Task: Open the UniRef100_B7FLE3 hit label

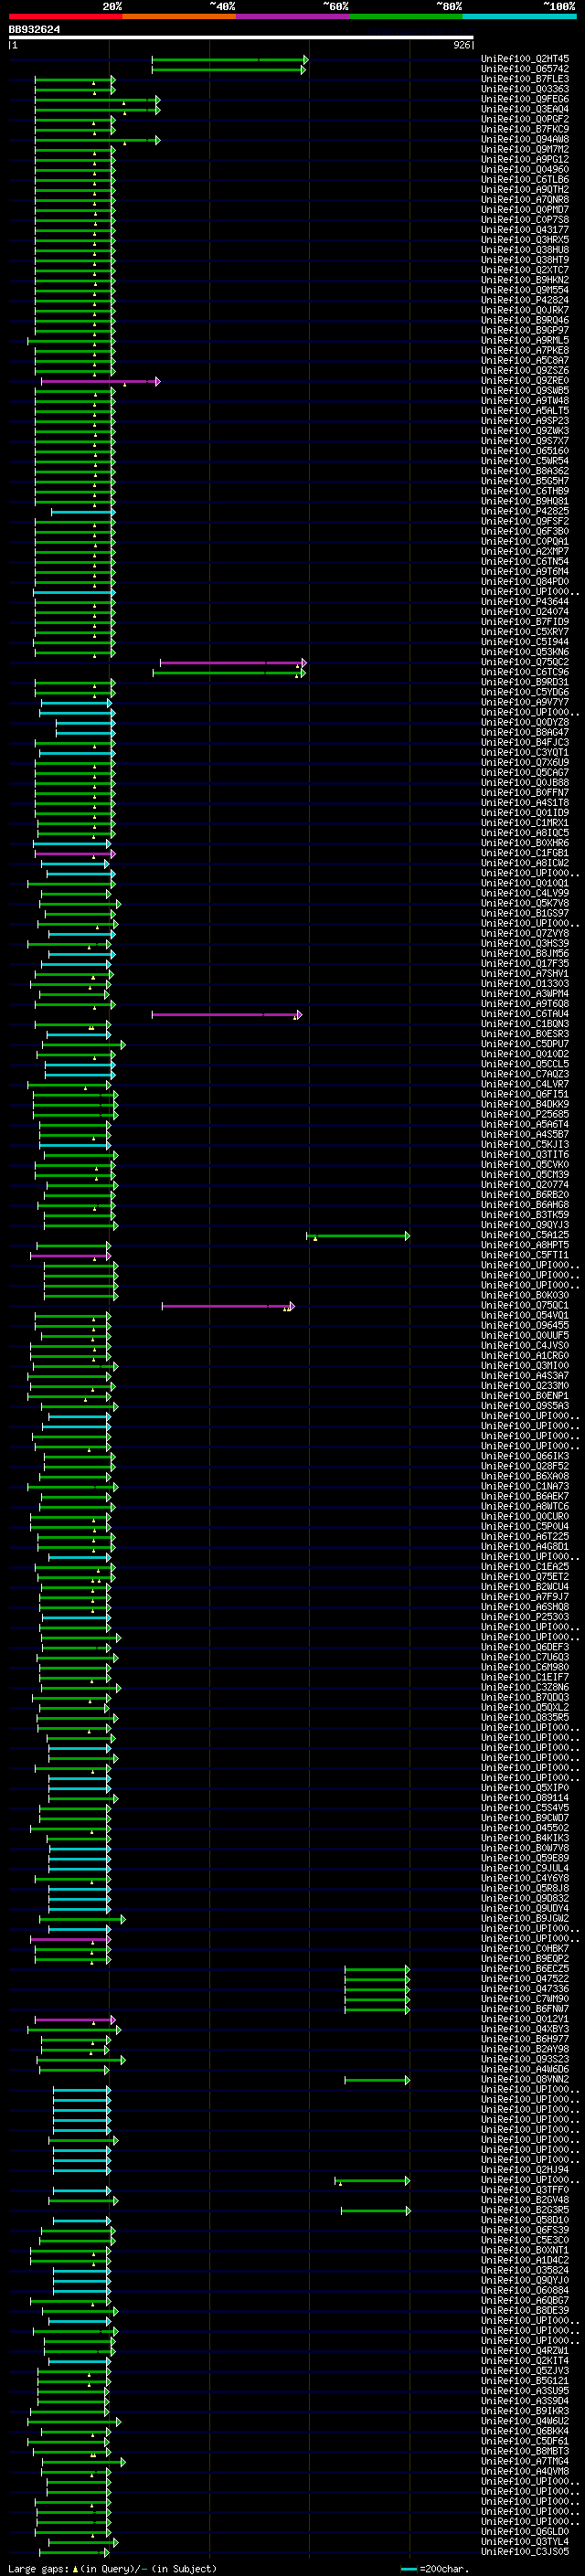Action: tap(525, 79)
